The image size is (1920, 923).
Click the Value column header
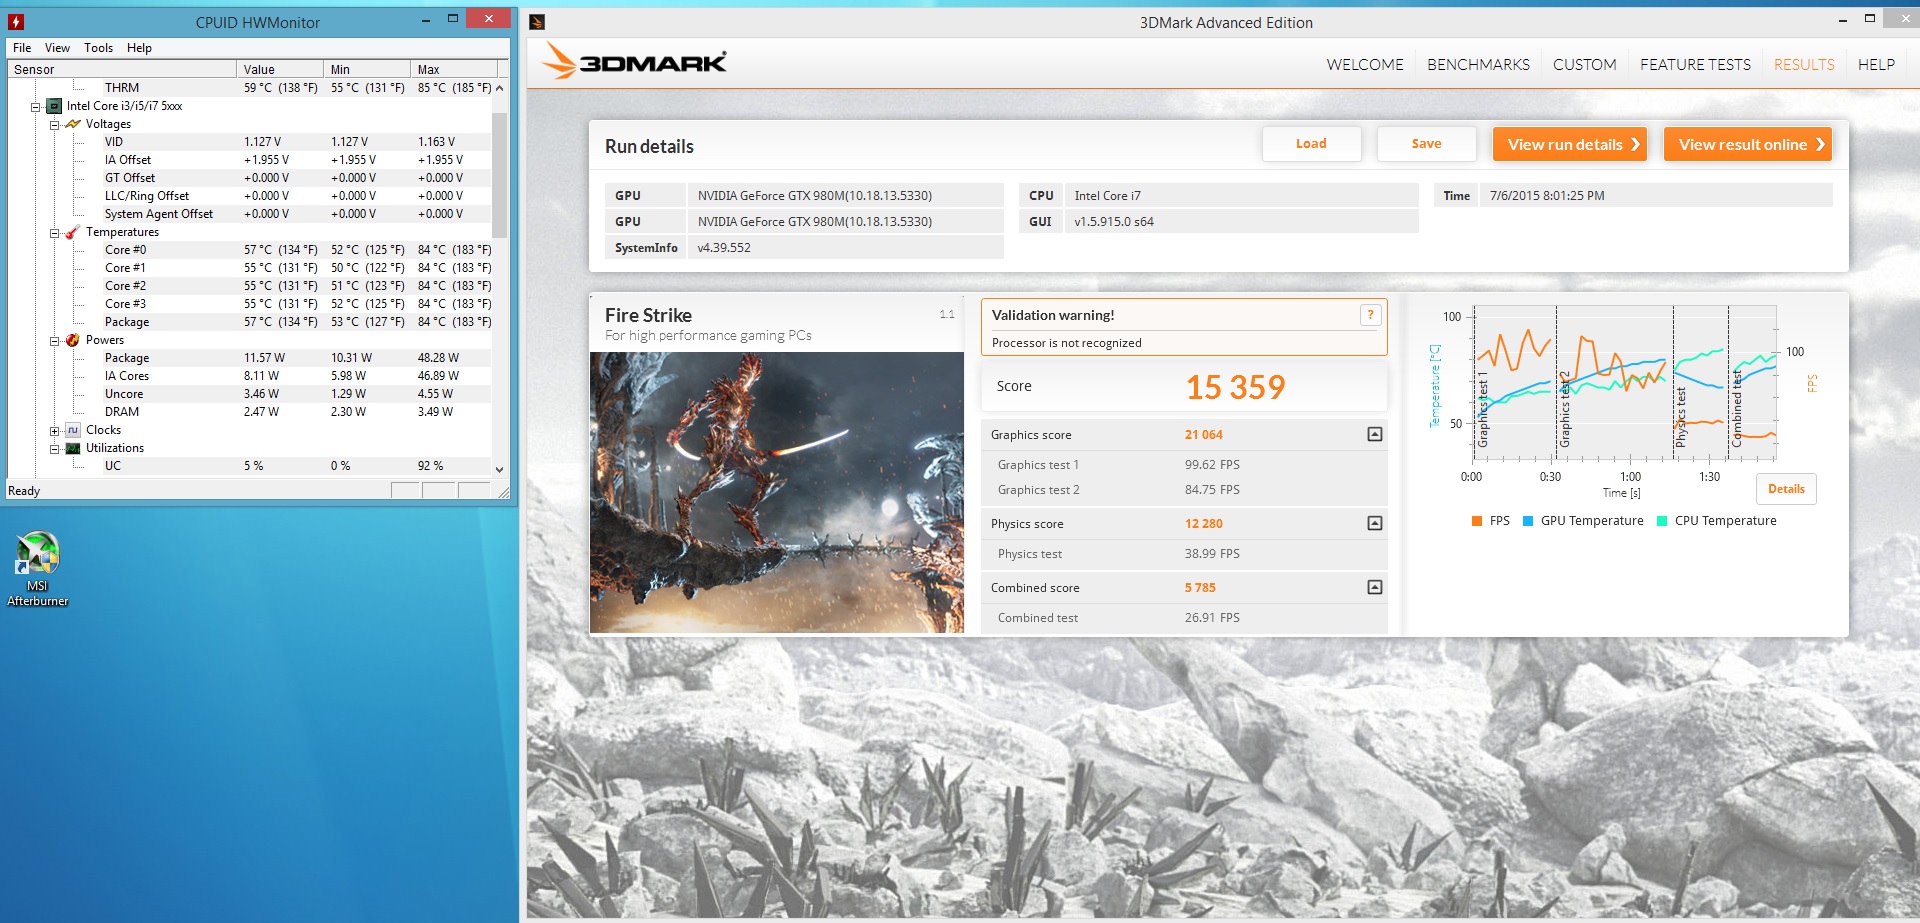tap(281, 69)
